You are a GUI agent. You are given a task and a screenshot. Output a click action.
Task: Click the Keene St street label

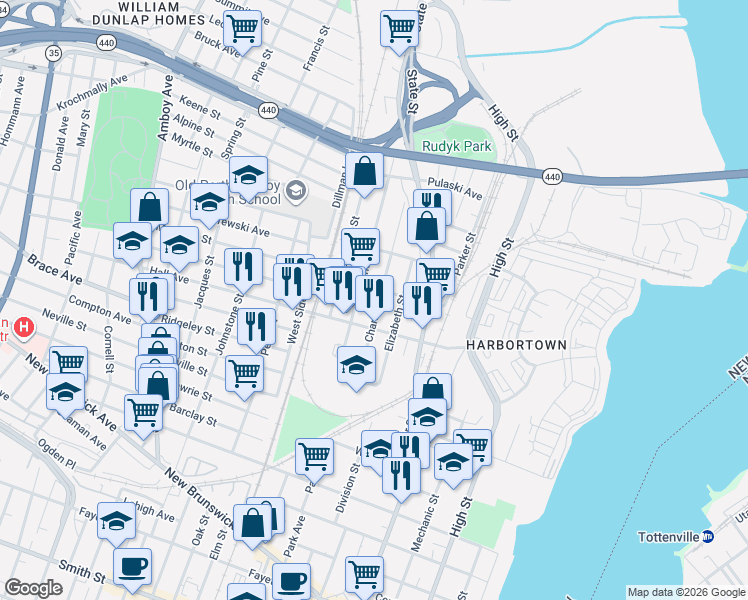pos(200,107)
